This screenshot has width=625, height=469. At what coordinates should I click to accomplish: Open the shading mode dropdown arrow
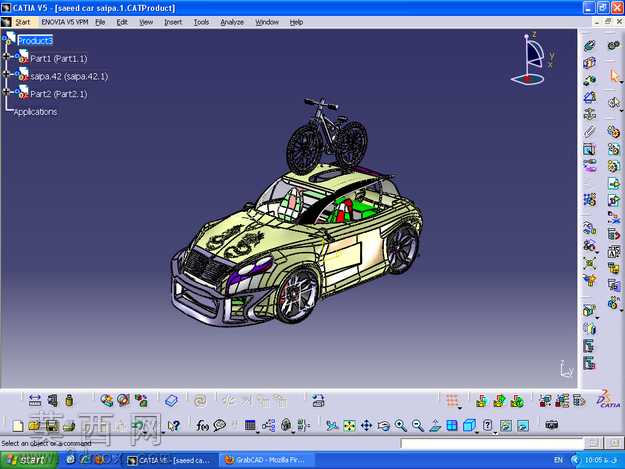pos(495,432)
